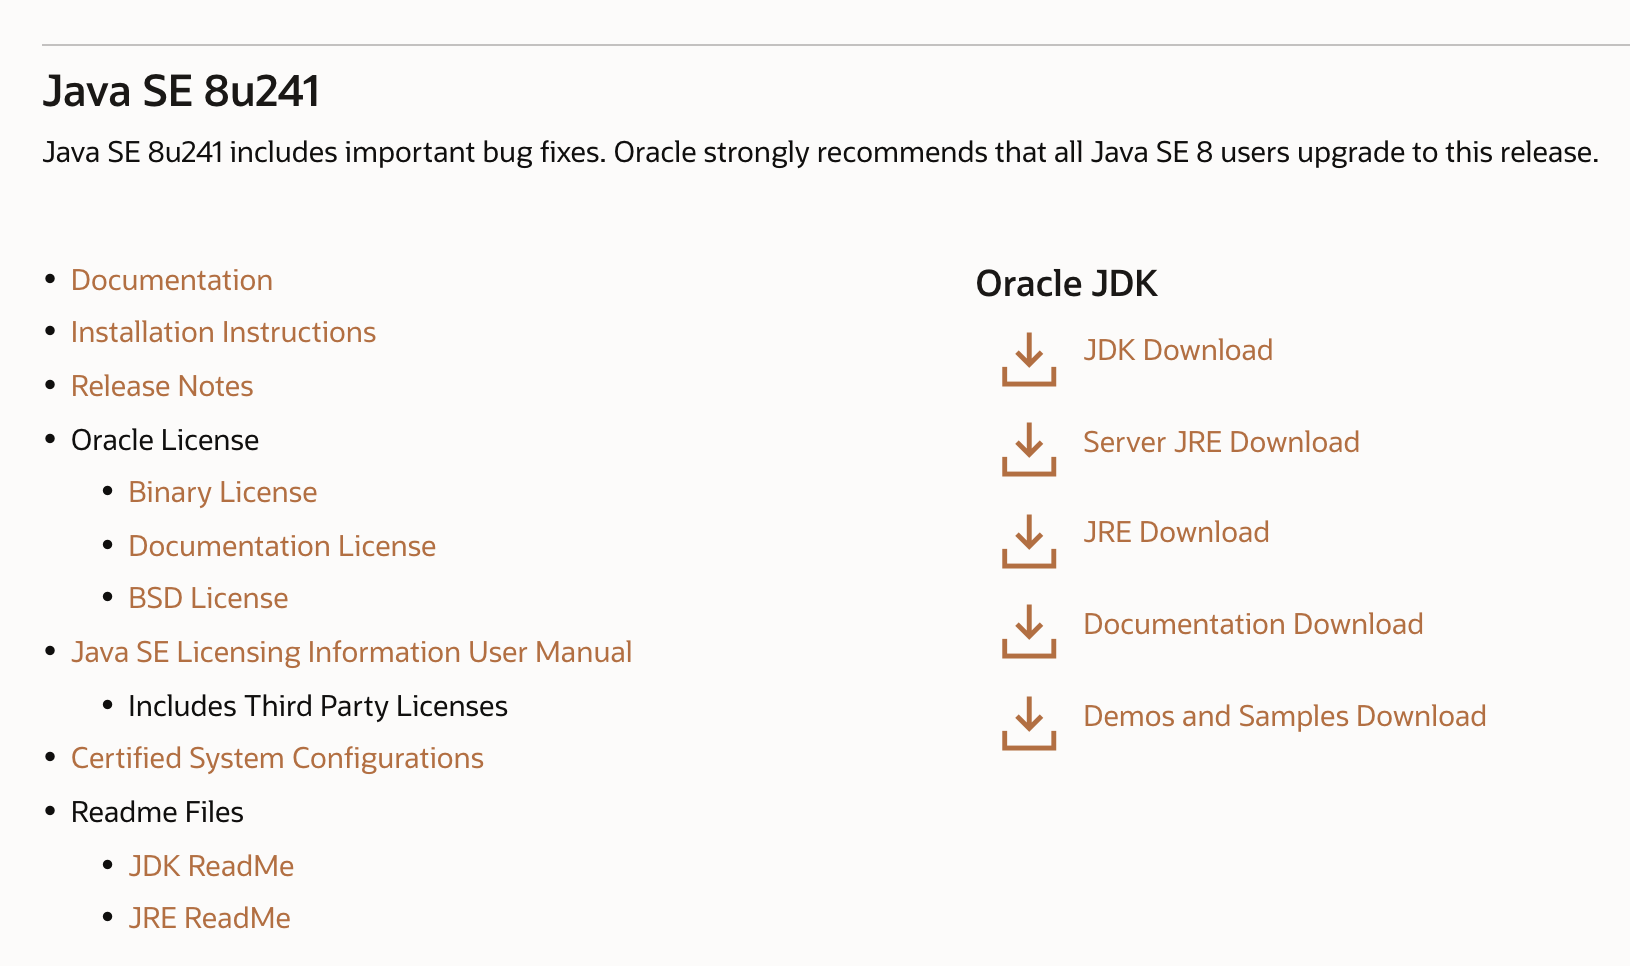
Task: Open the JDK Download link
Action: [1178, 350]
